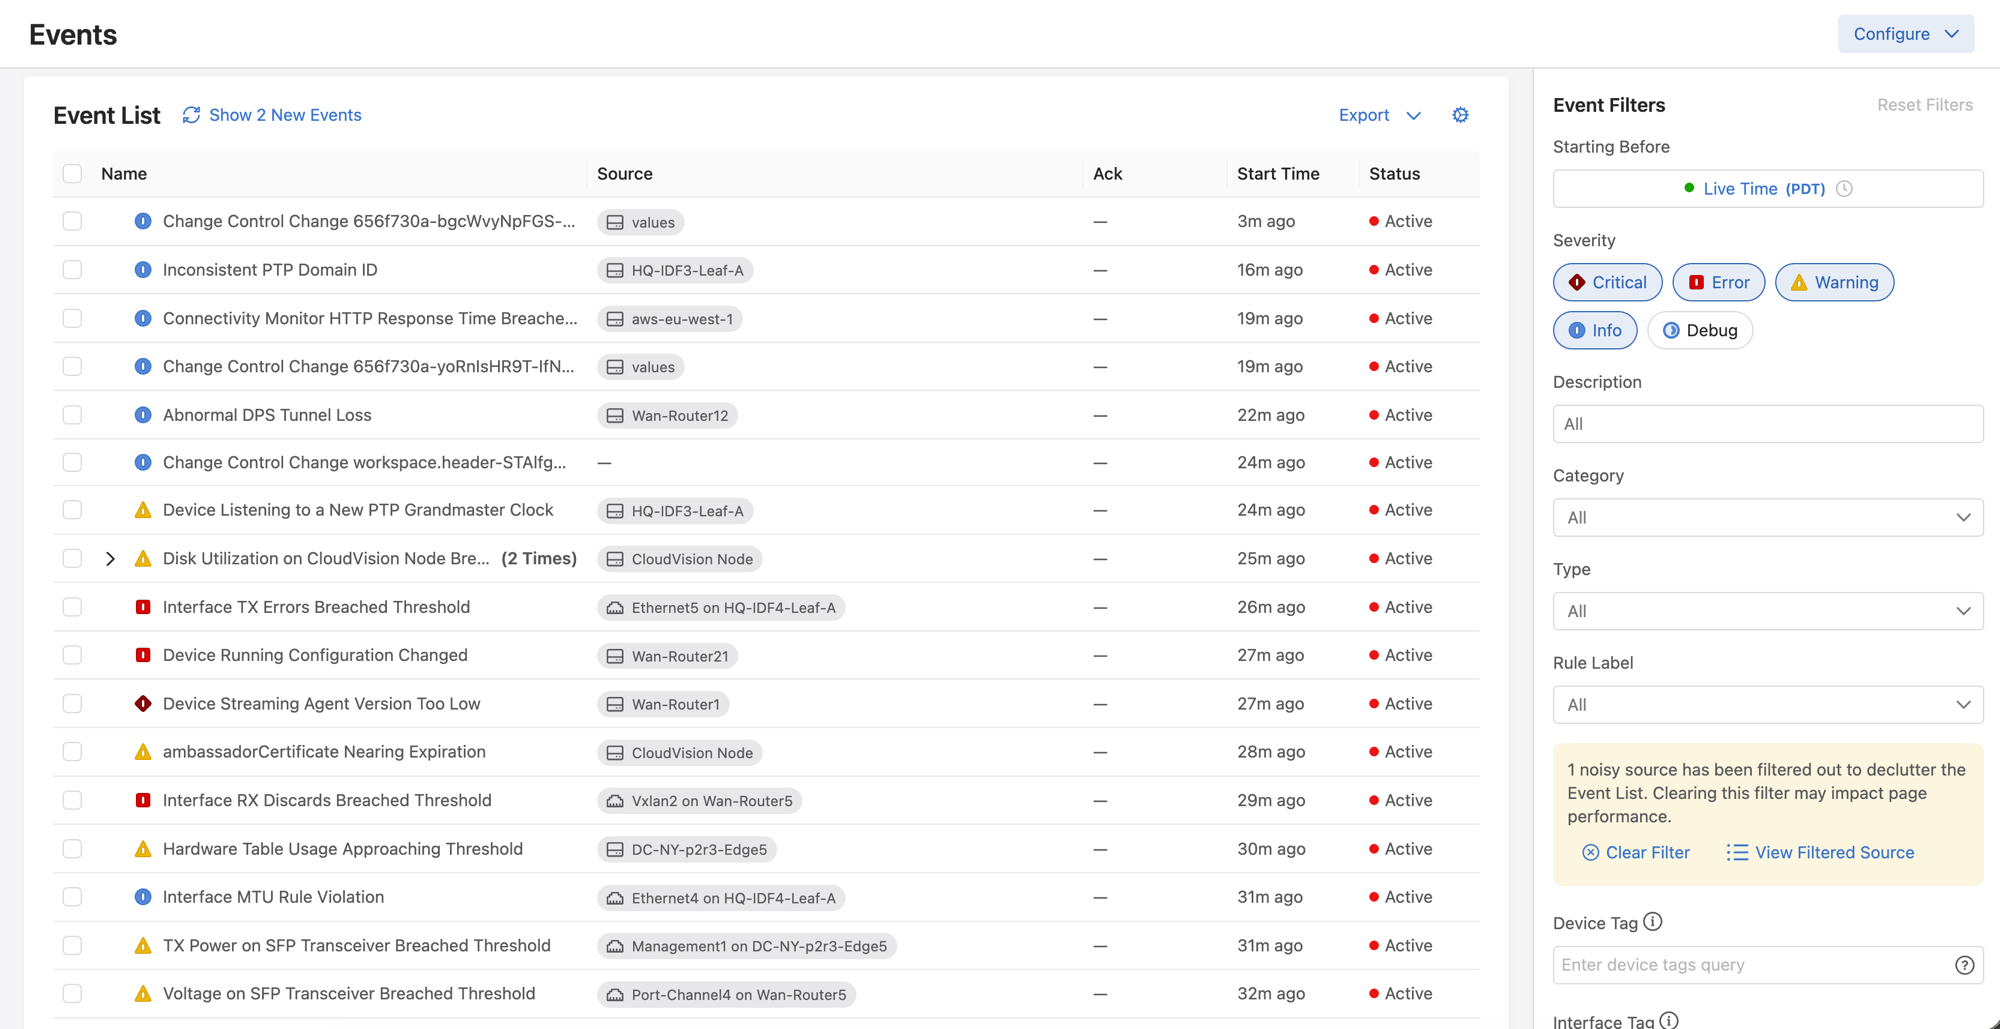Sort by the Start Time column header
This screenshot has height=1029, width=2000.
(x=1278, y=173)
